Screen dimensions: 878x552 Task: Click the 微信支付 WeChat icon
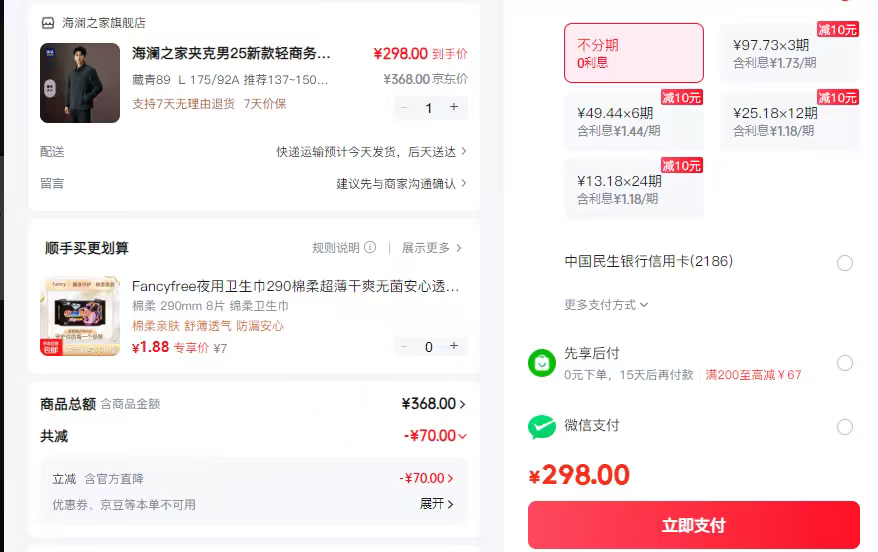[x=542, y=427]
